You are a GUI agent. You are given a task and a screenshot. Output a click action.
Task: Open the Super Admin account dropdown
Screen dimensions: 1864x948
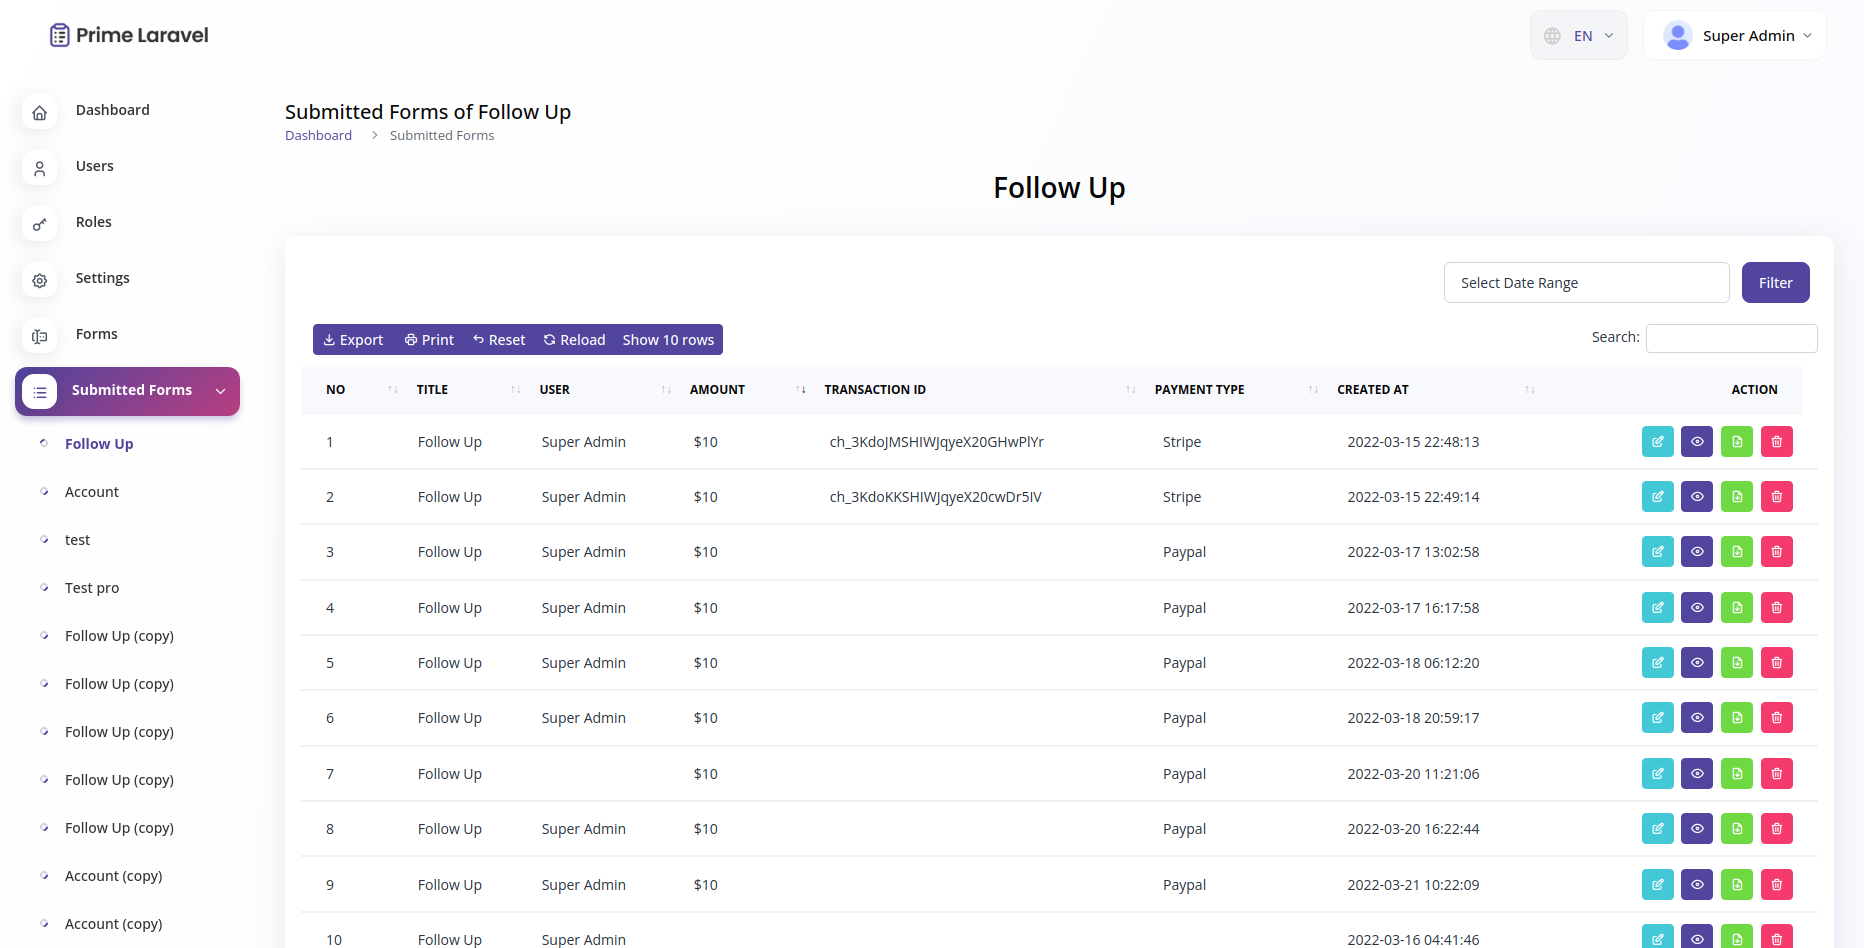[x=1747, y=34]
